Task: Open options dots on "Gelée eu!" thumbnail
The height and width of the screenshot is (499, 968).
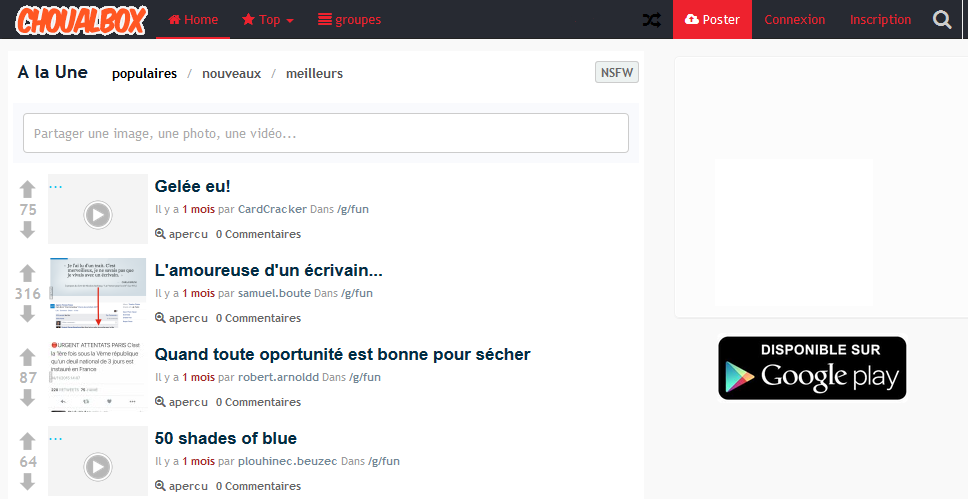Action: (56, 186)
